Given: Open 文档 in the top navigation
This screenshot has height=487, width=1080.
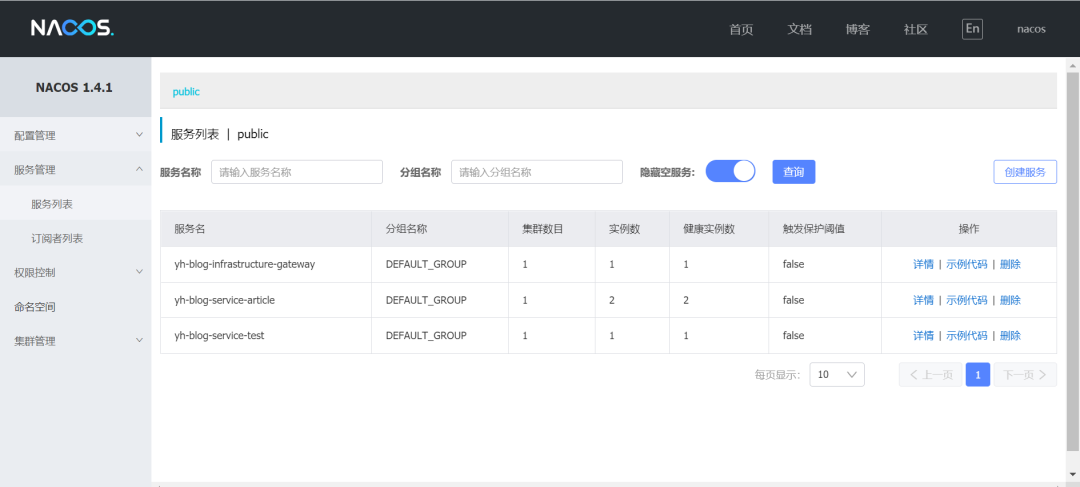Looking at the screenshot, I should [x=799, y=29].
